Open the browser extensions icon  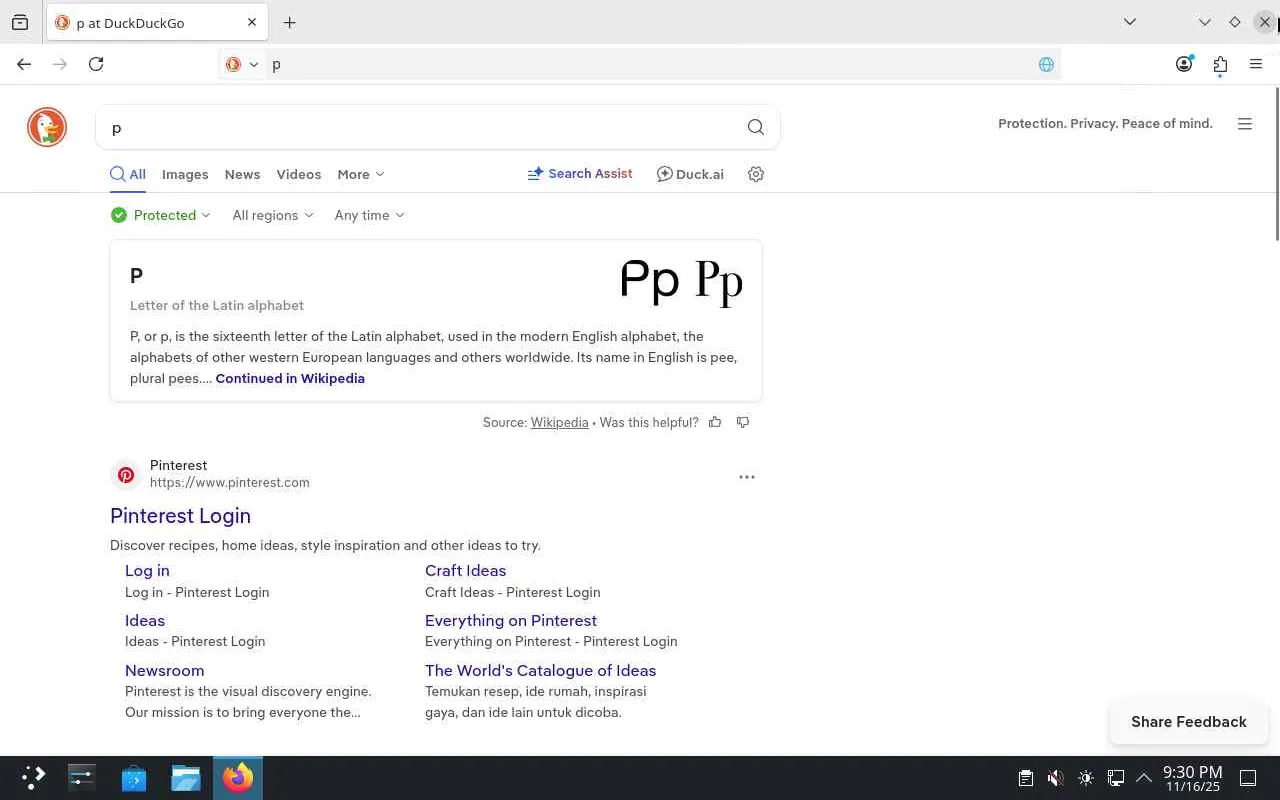(x=1220, y=64)
